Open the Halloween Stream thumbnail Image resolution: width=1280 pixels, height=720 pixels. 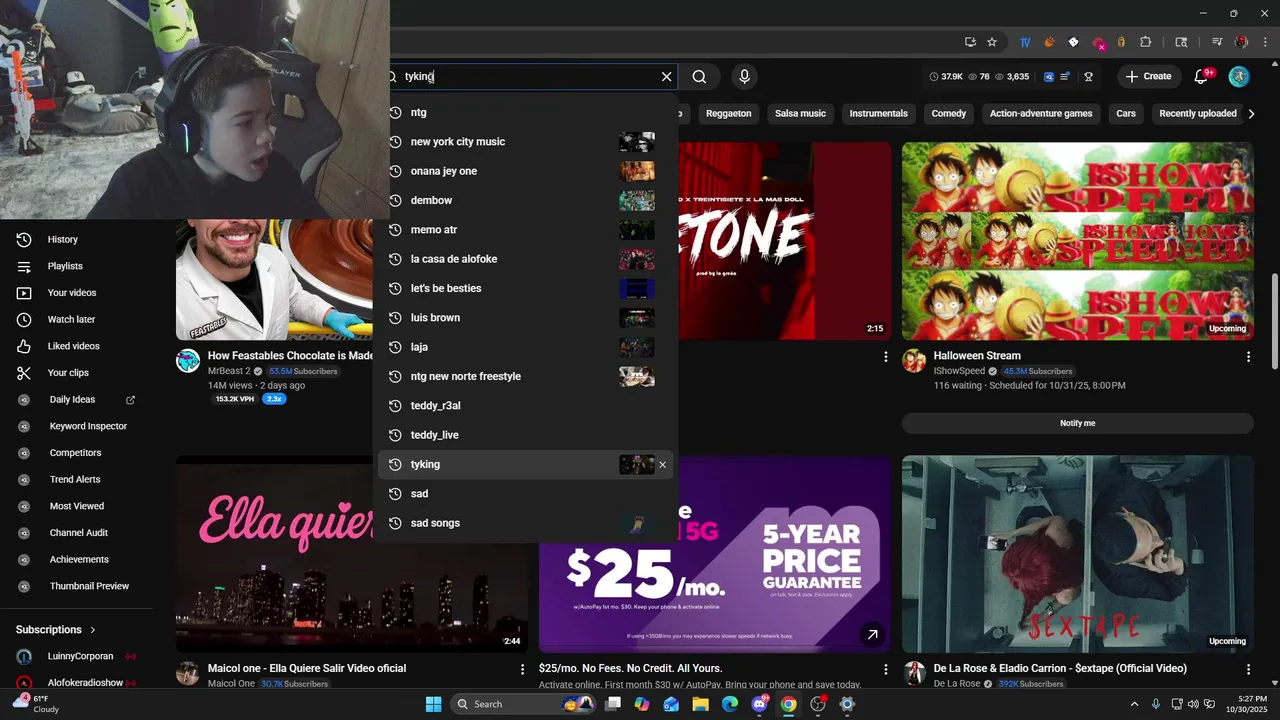[x=1077, y=241]
